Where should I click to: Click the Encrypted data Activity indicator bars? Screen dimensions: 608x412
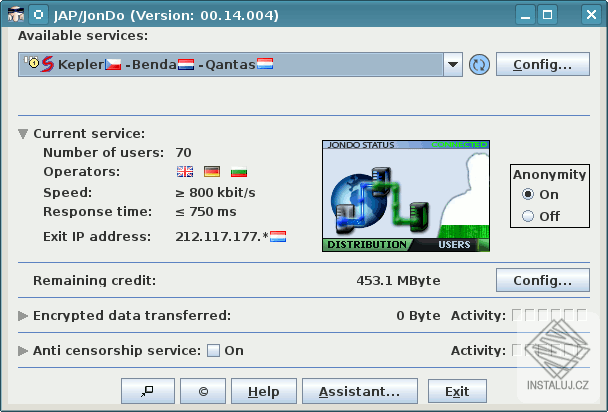[549, 315]
